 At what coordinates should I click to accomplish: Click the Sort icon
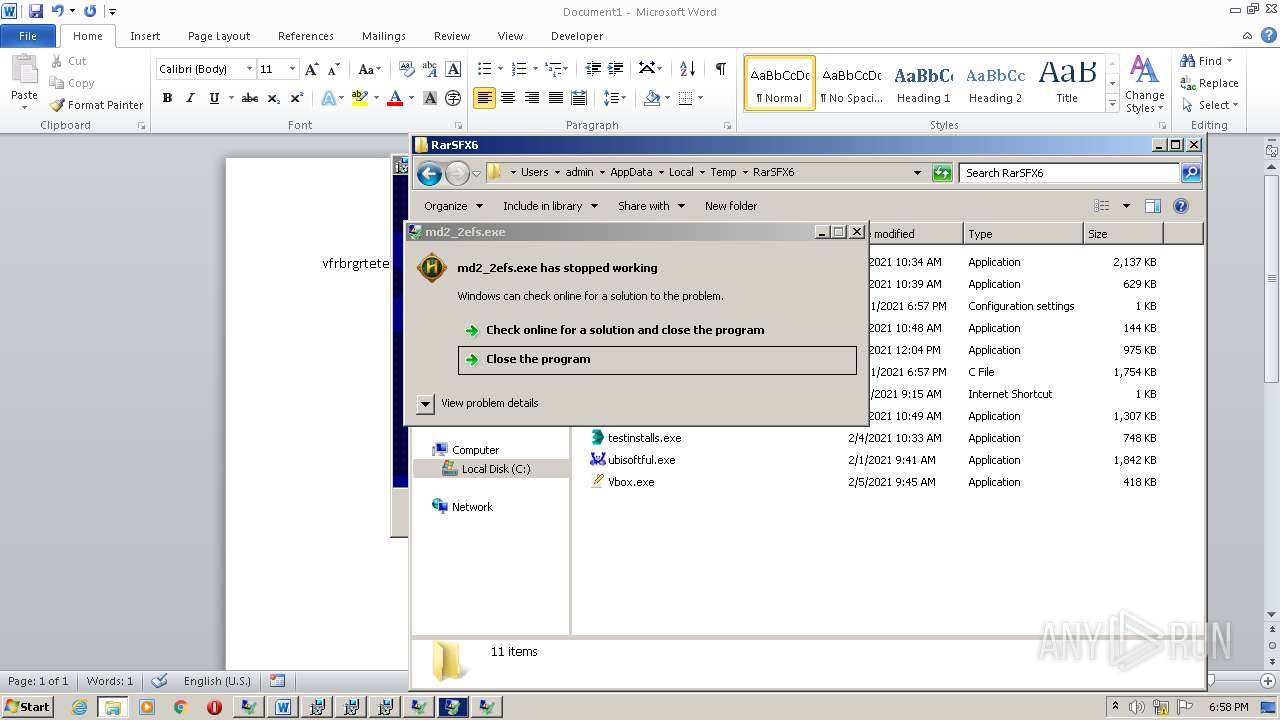click(687, 69)
